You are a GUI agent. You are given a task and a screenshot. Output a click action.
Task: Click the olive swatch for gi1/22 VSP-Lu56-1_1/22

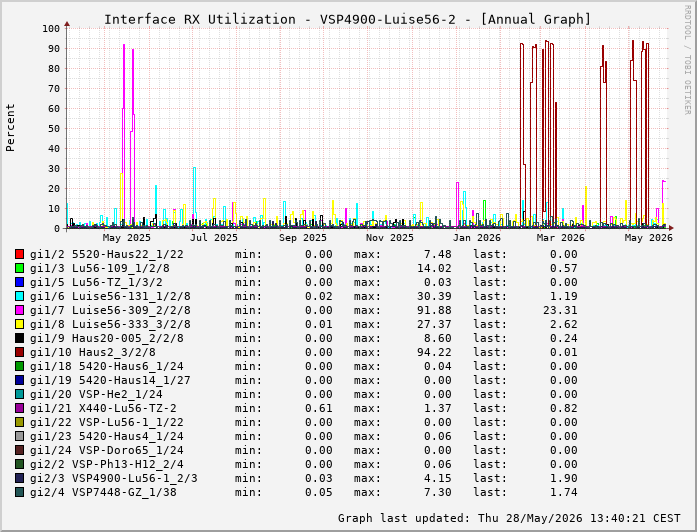pos(19,422)
